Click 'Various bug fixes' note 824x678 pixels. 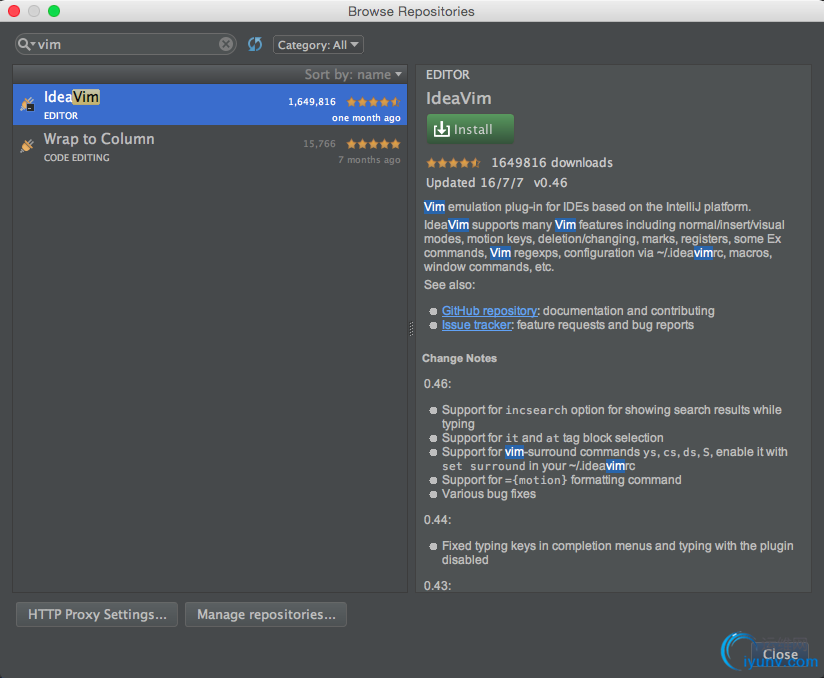[x=489, y=494]
